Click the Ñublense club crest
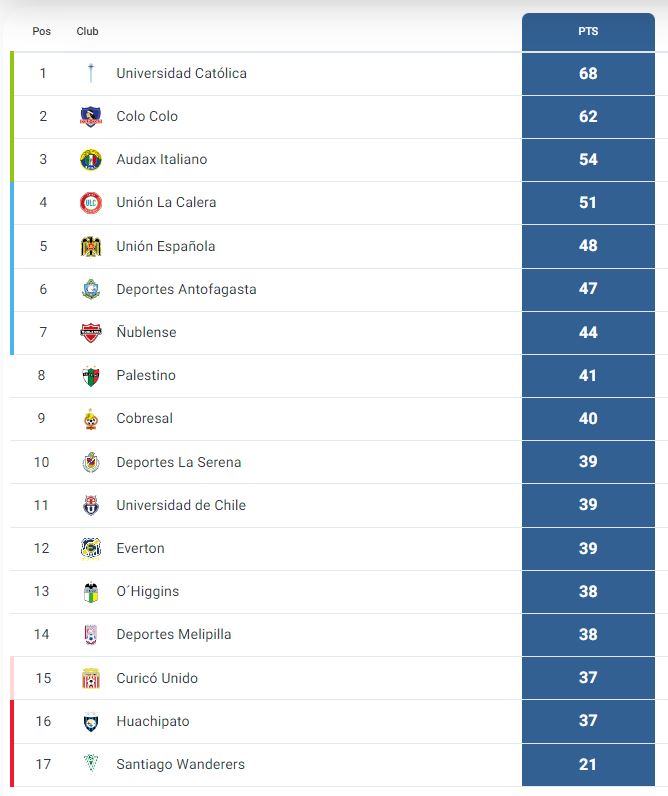The width and height of the screenshot is (668, 796). click(91, 333)
